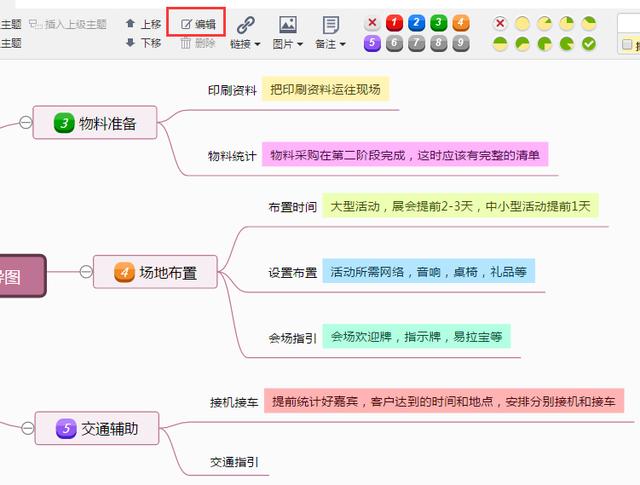
Task: Set progress to the green completed checkmark
Action: tap(589, 43)
